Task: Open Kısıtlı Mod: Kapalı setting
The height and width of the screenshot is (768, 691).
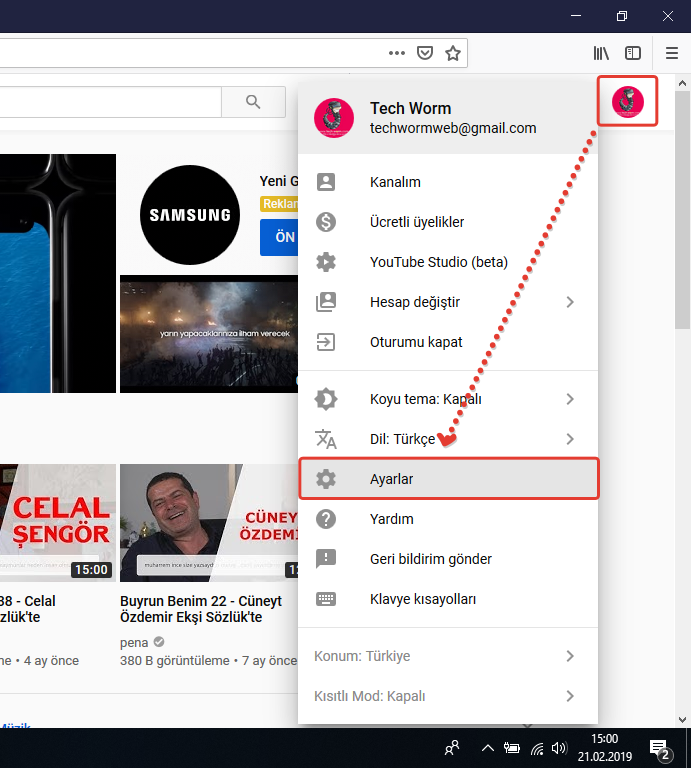Action: [448, 696]
